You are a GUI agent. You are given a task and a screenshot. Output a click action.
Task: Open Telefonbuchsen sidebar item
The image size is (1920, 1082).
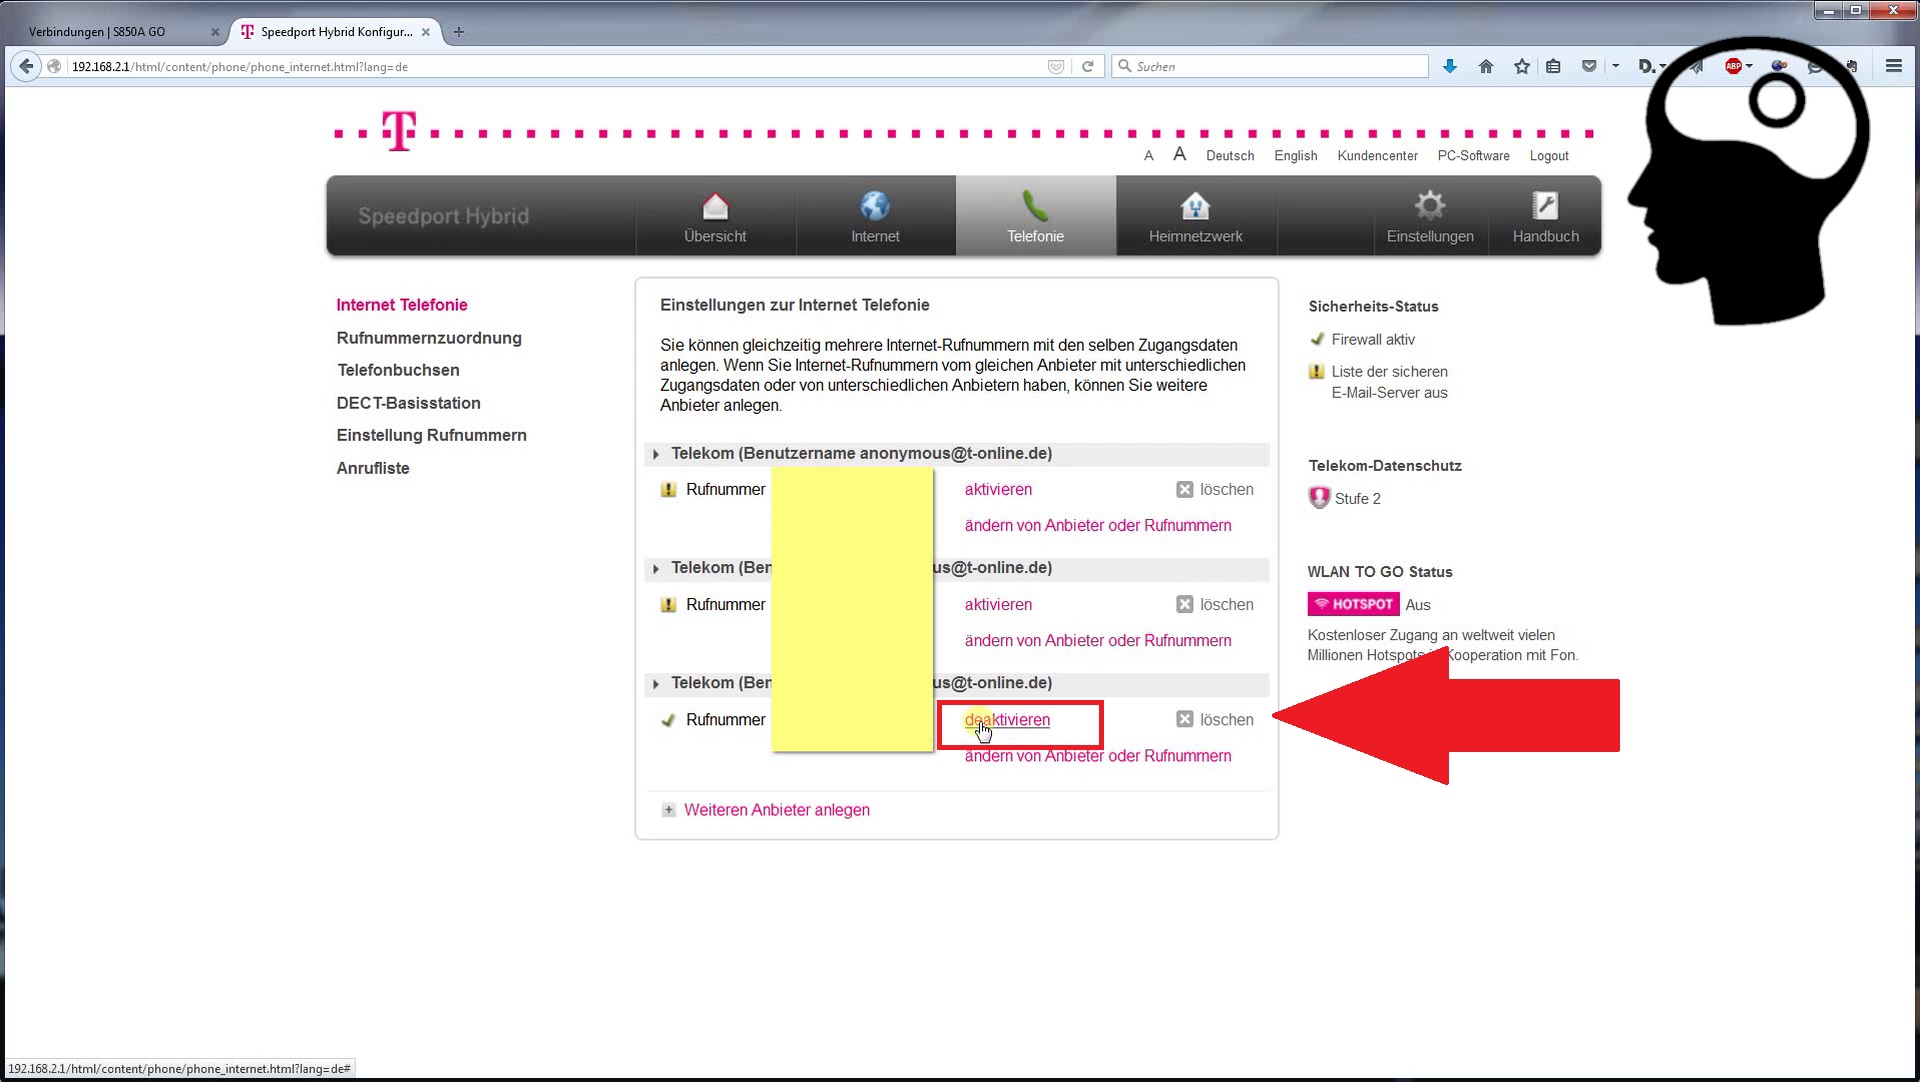click(x=398, y=370)
